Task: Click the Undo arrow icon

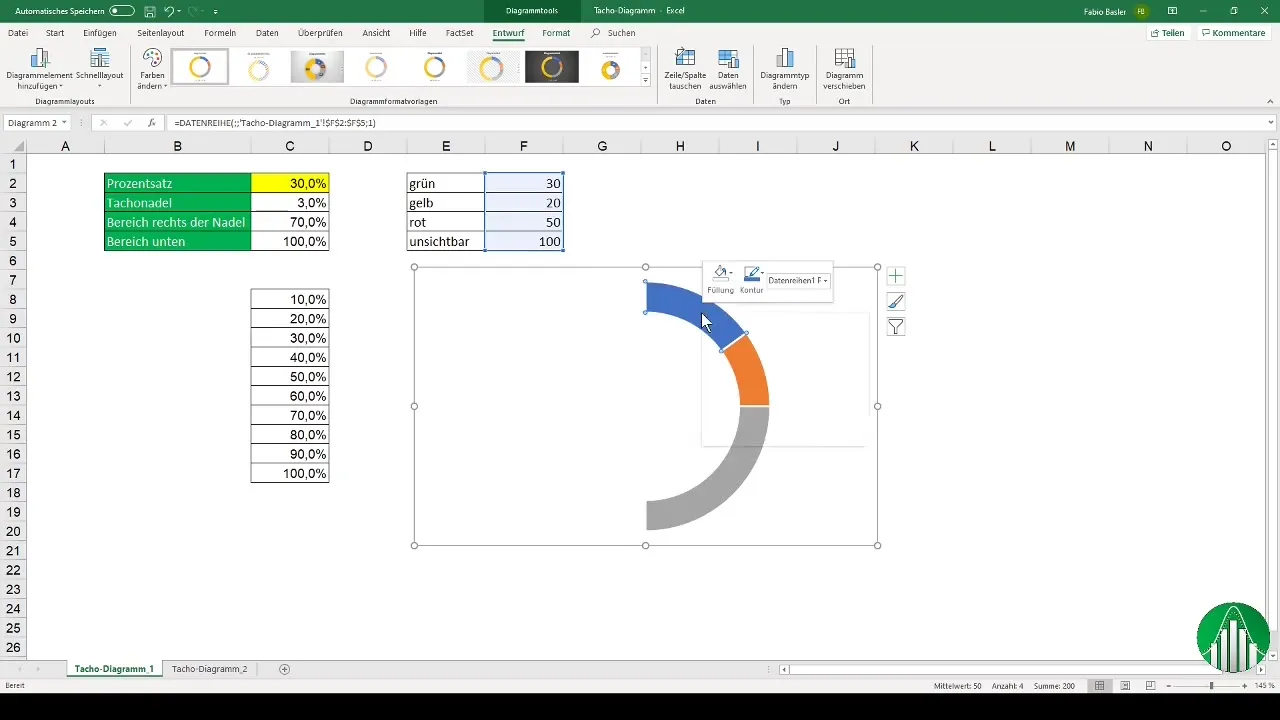Action: tap(169, 10)
